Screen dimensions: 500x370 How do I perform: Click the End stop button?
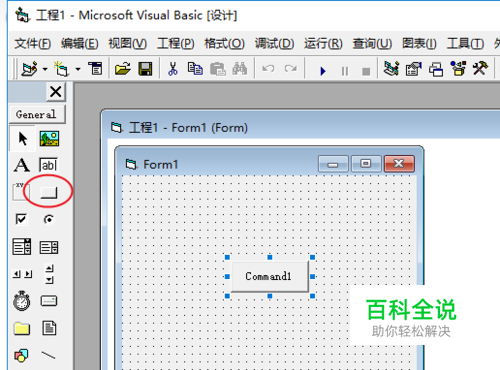[366, 71]
